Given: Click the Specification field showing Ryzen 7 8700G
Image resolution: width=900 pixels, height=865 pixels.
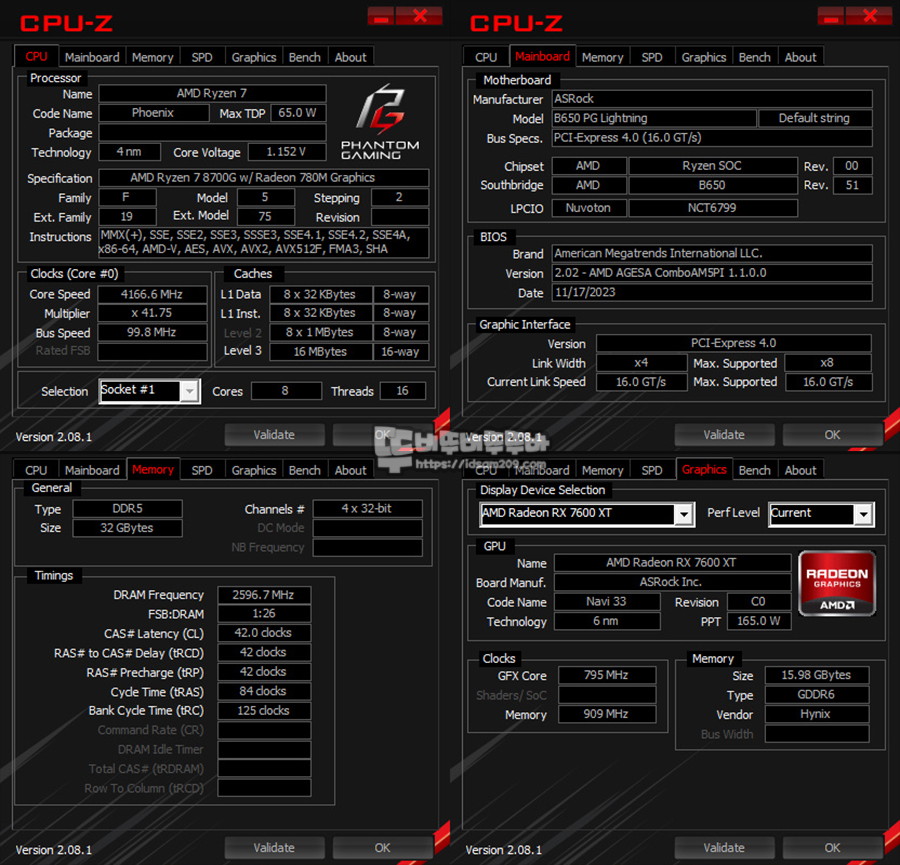Looking at the screenshot, I should click(x=263, y=178).
